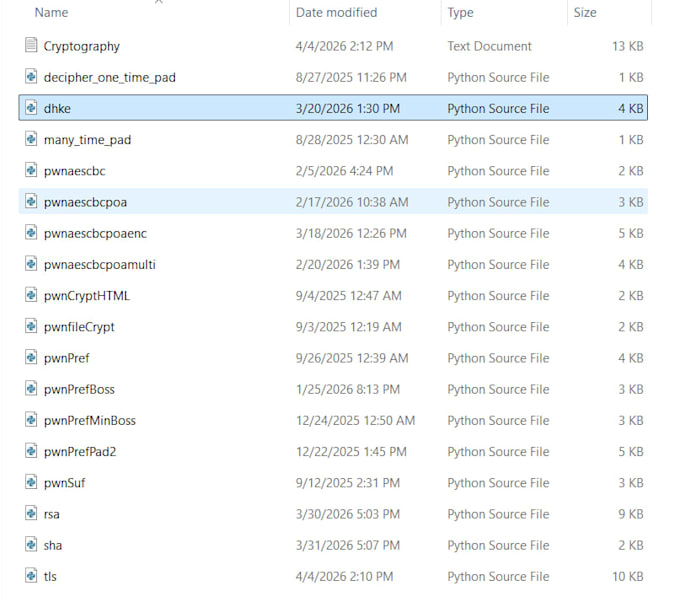
Task: Click the Cryptography text document icon
Action: coord(31,45)
